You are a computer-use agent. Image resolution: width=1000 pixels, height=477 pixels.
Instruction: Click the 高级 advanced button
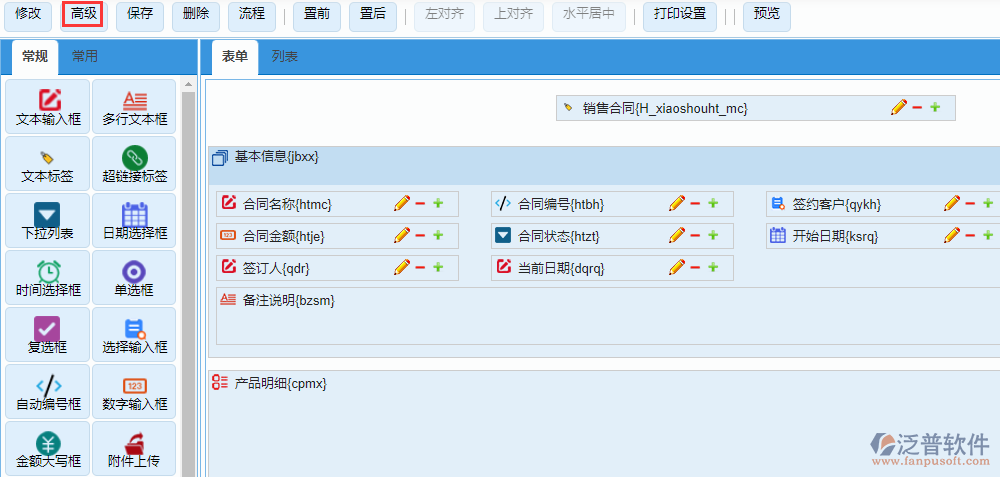pos(82,14)
